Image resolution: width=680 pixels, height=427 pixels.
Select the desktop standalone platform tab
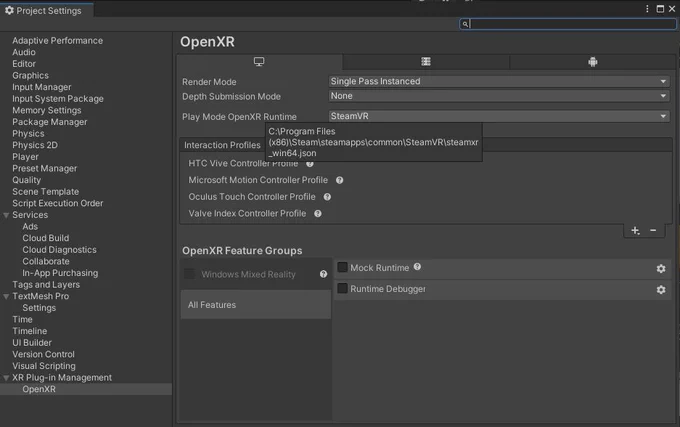pos(259,62)
